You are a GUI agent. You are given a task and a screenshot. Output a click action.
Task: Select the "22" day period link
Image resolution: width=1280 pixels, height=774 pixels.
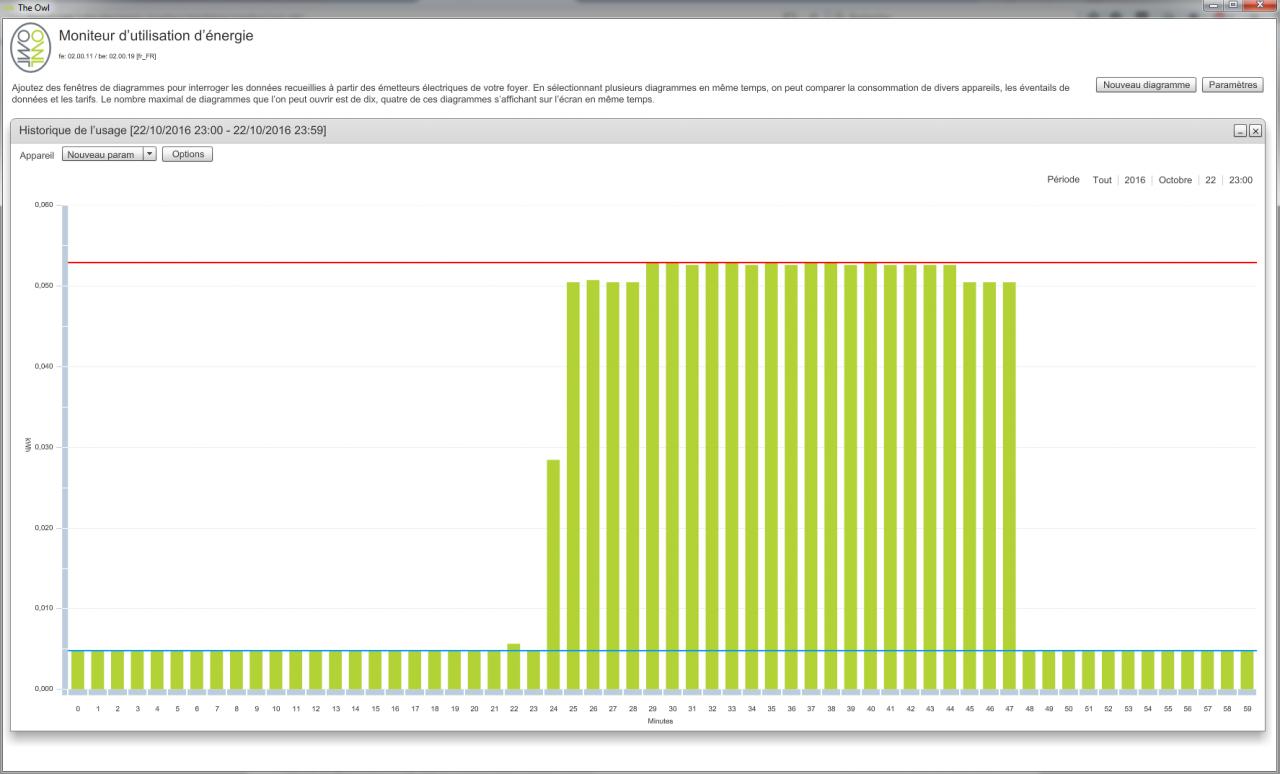(1211, 180)
